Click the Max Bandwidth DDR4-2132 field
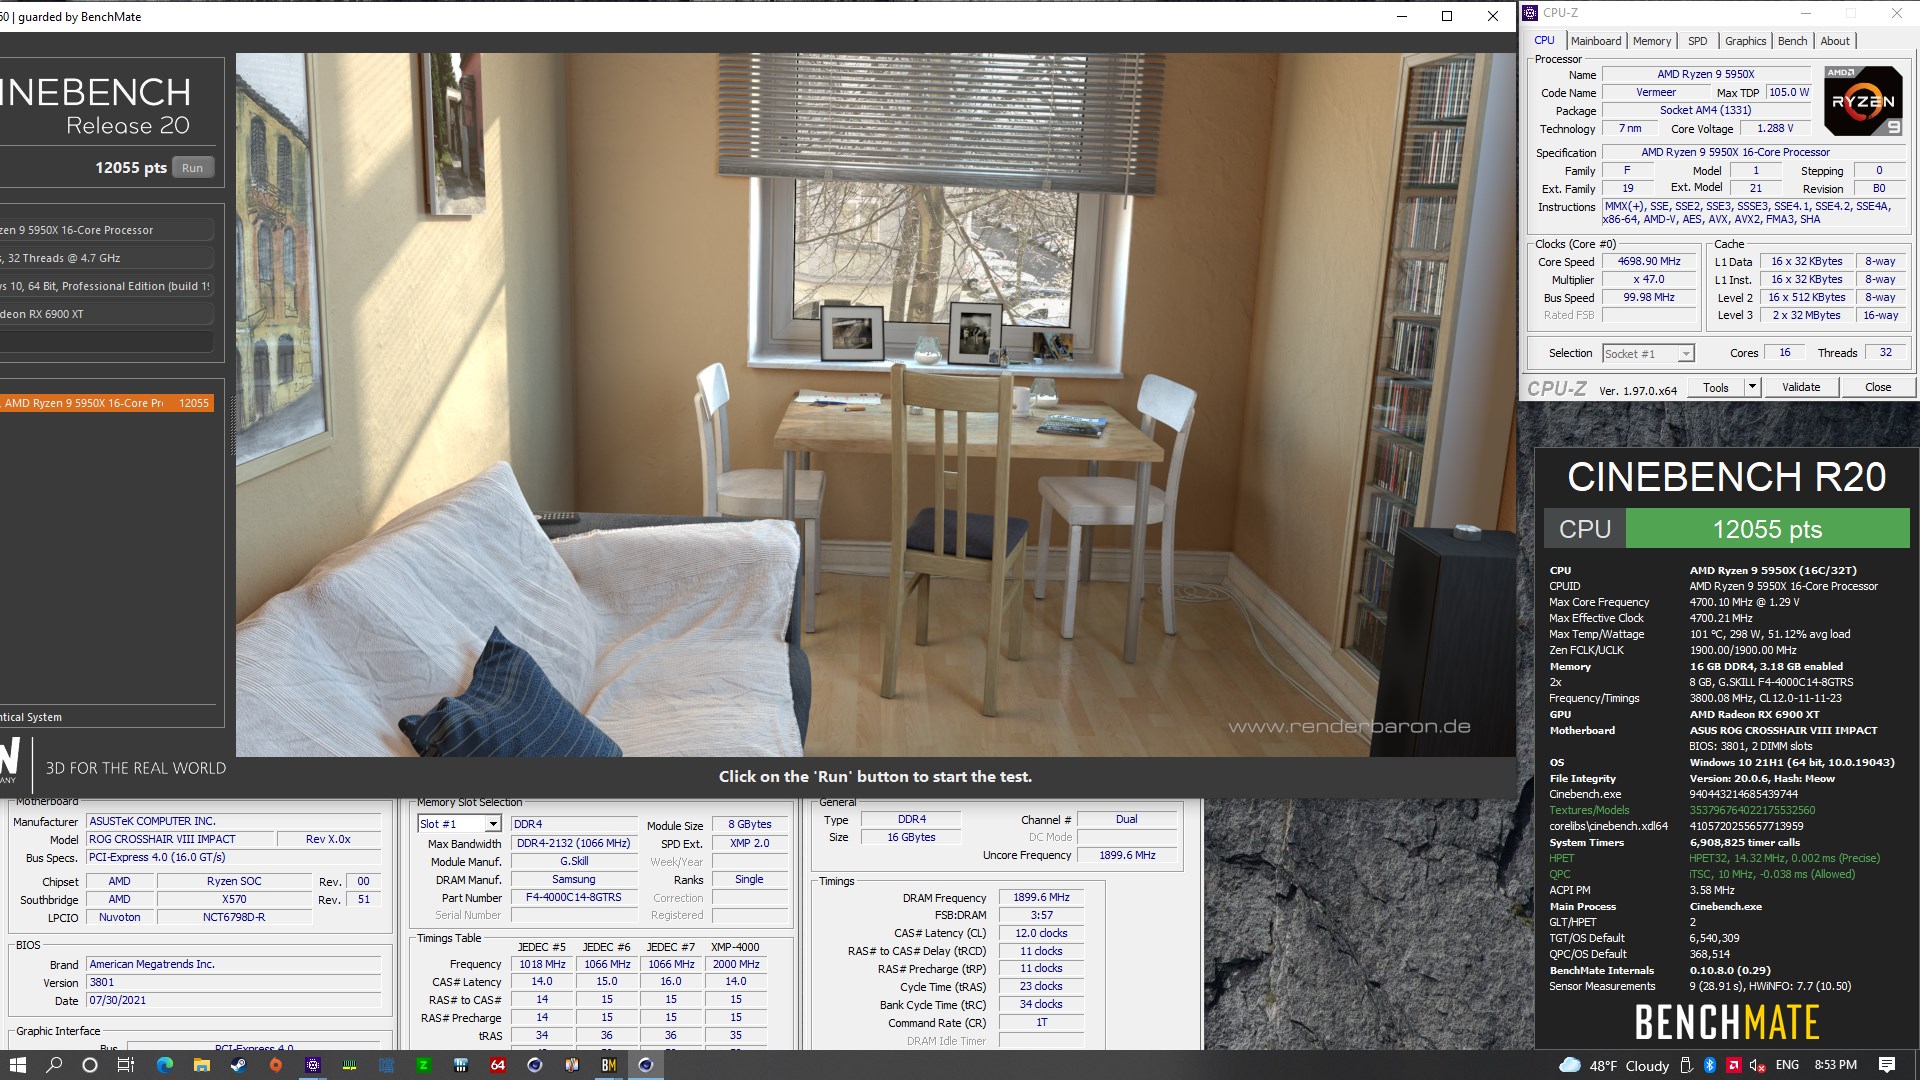 (574, 844)
